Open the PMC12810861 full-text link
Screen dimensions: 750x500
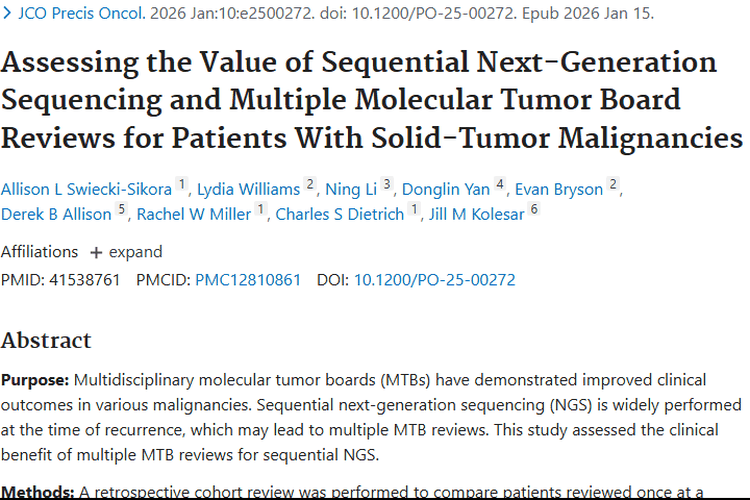pos(248,280)
